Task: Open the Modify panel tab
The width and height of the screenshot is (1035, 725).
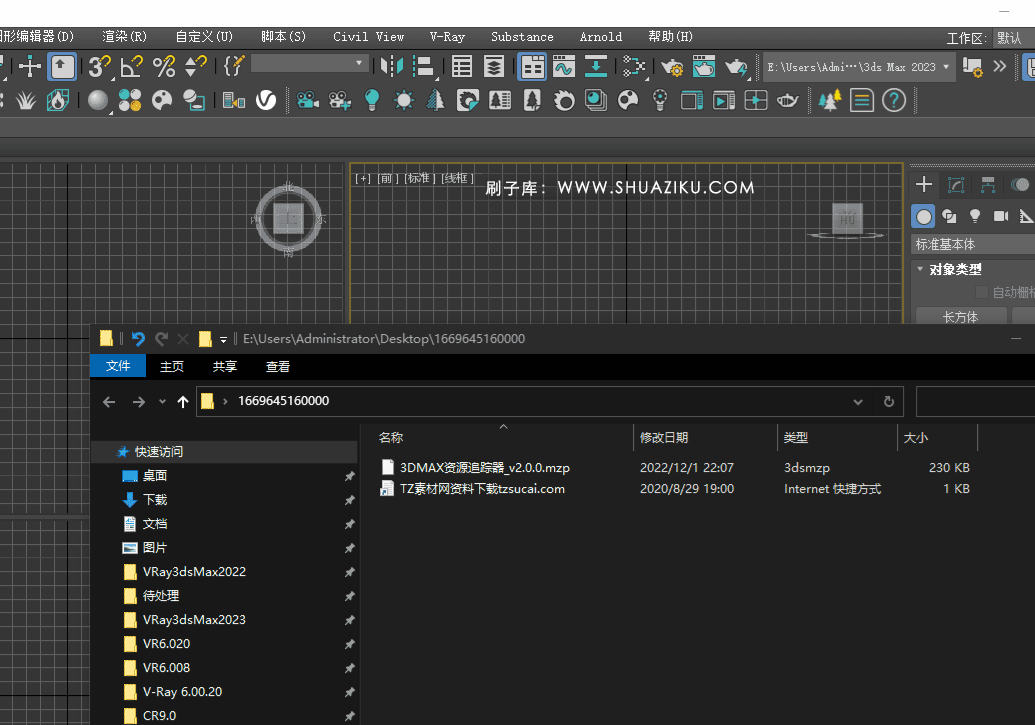Action: click(956, 185)
